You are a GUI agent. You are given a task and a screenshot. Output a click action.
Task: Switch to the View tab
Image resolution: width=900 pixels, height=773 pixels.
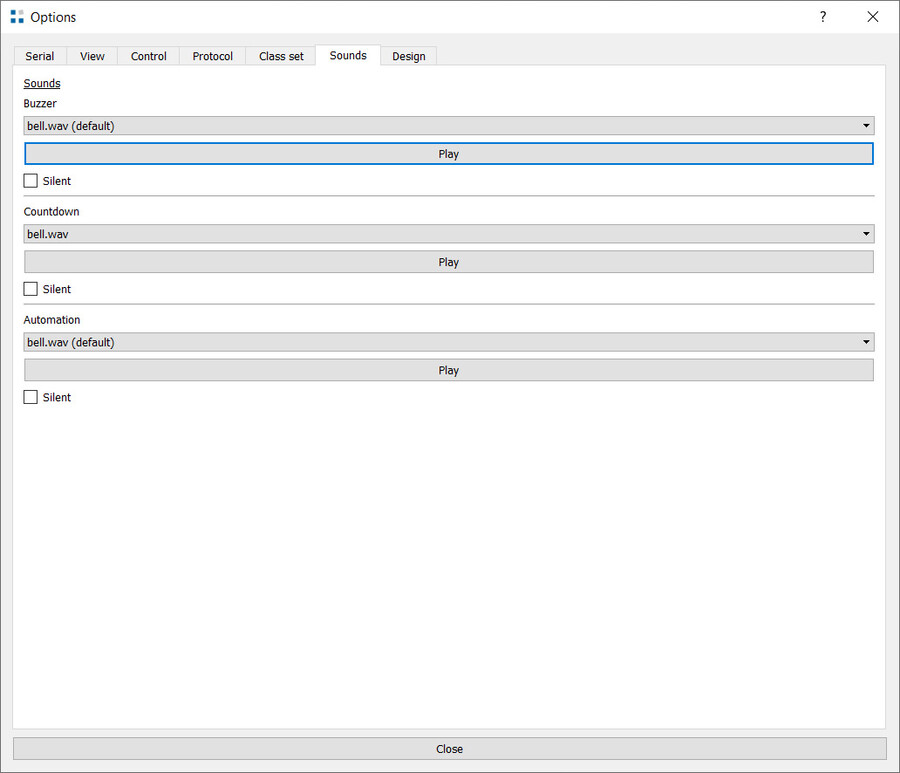pos(92,56)
